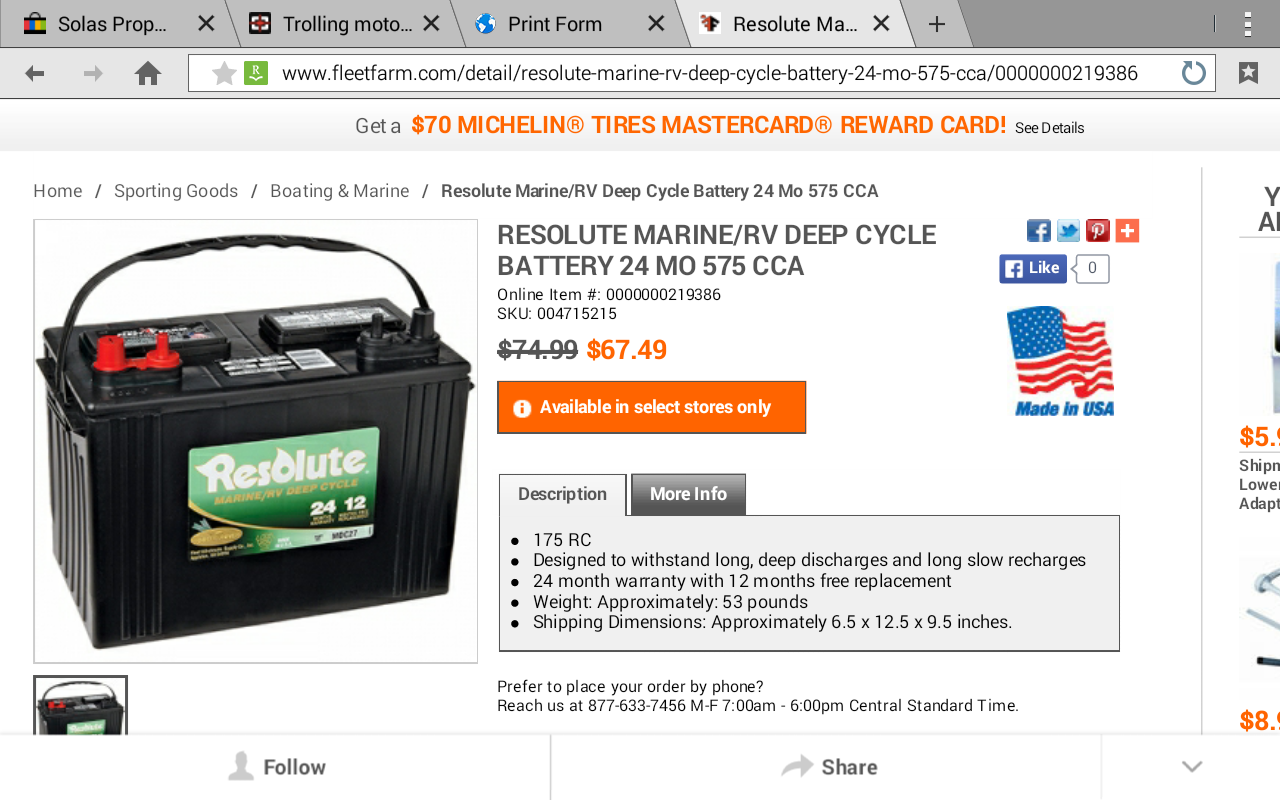
Task: Close the Print Form tab
Action: (656, 24)
